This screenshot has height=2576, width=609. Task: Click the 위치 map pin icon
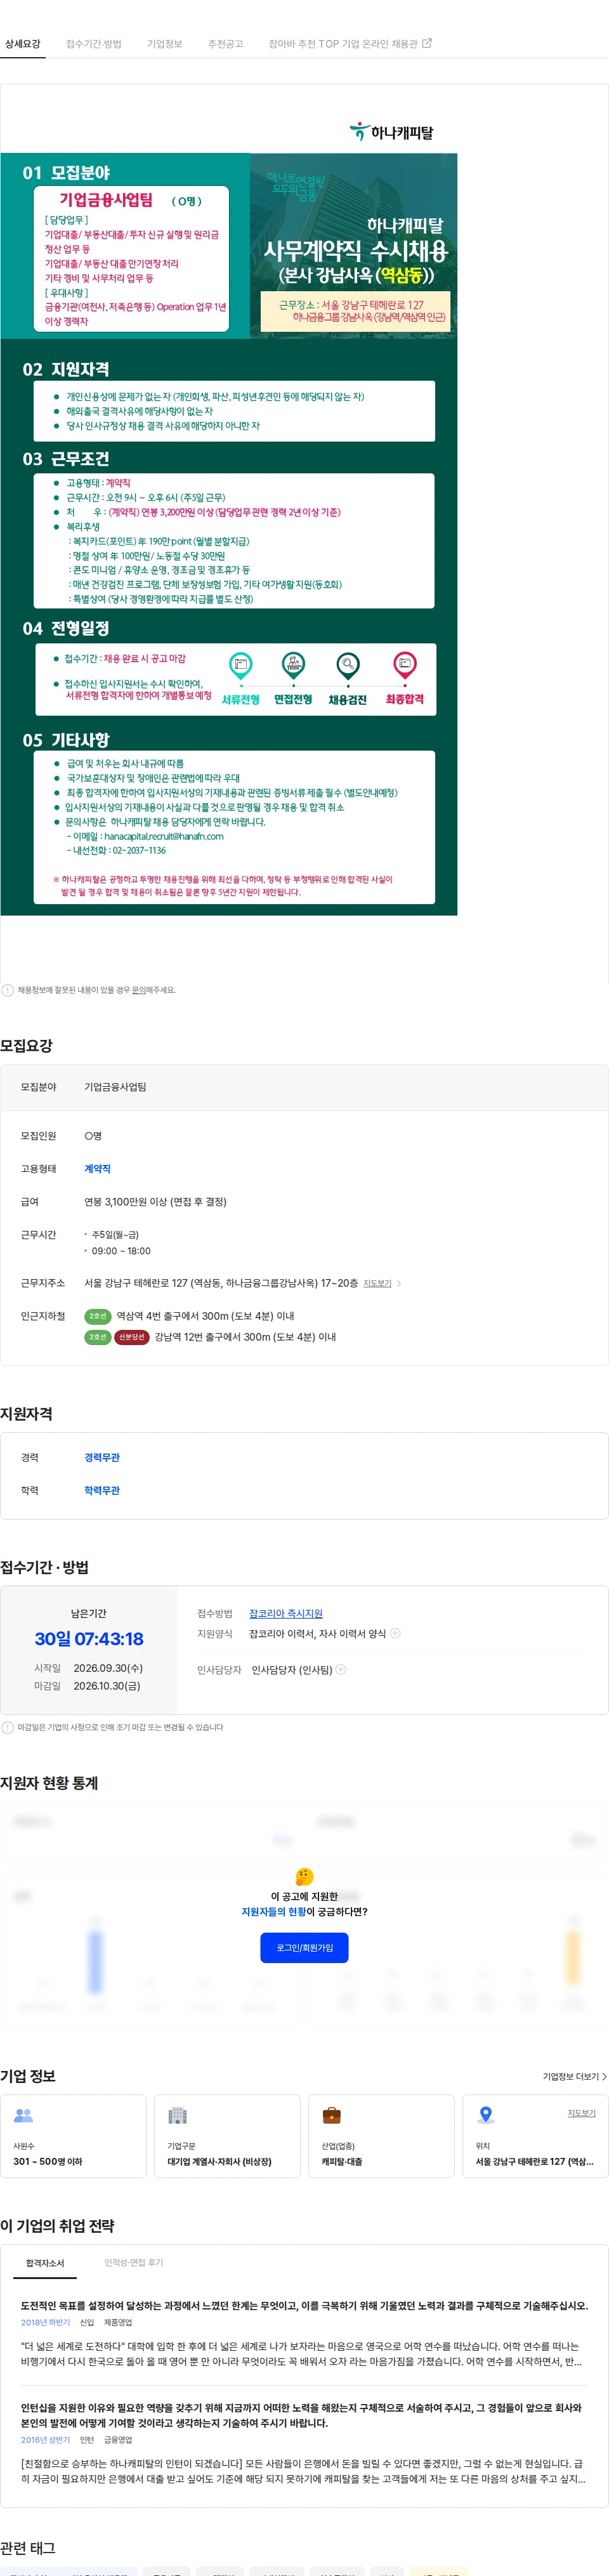point(486,2115)
